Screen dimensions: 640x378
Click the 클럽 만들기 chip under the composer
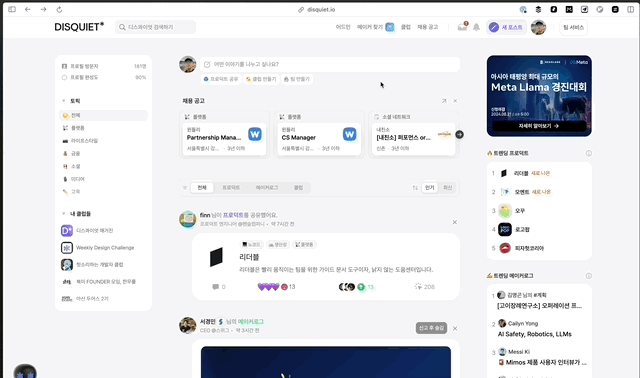click(x=261, y=79)
